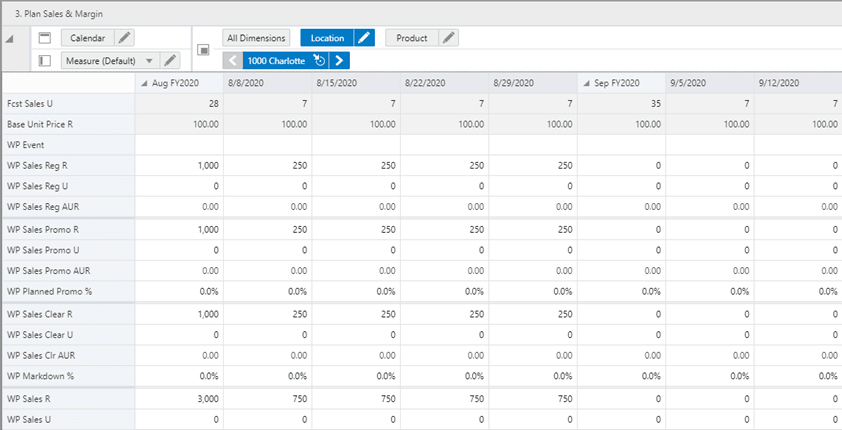Viewport: 842px width, 430px height.
Task: Select the WP Sales Reg AUR row label
Action: pos(68,207)
